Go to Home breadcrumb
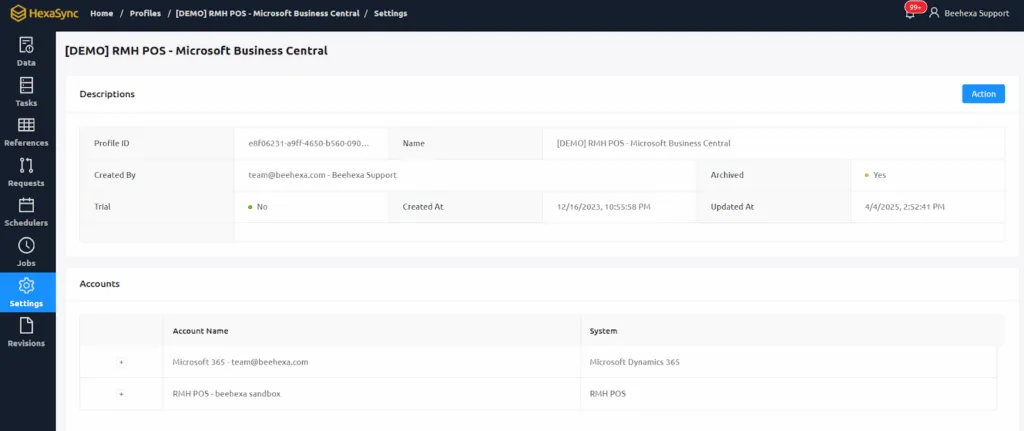 pos(102,13)
